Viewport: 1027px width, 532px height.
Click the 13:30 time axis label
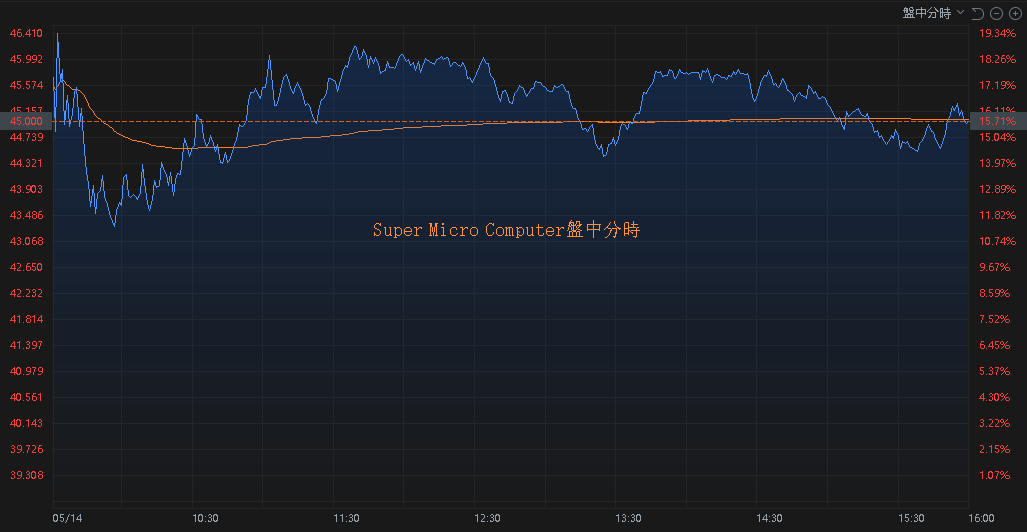tap(627, 518)
